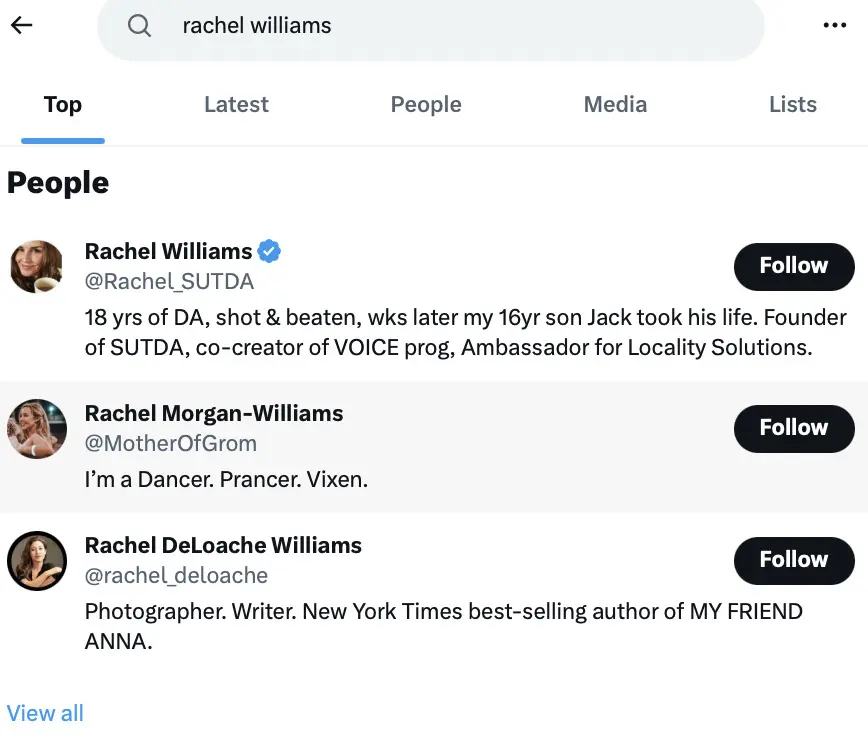Click the search field with 'rachel williams'
The image size is (868, 754).
click(450, 26)
